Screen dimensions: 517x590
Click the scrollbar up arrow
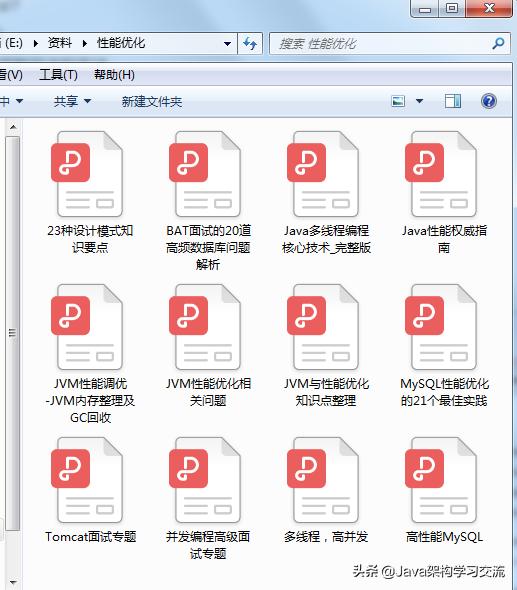coord(13,127)
